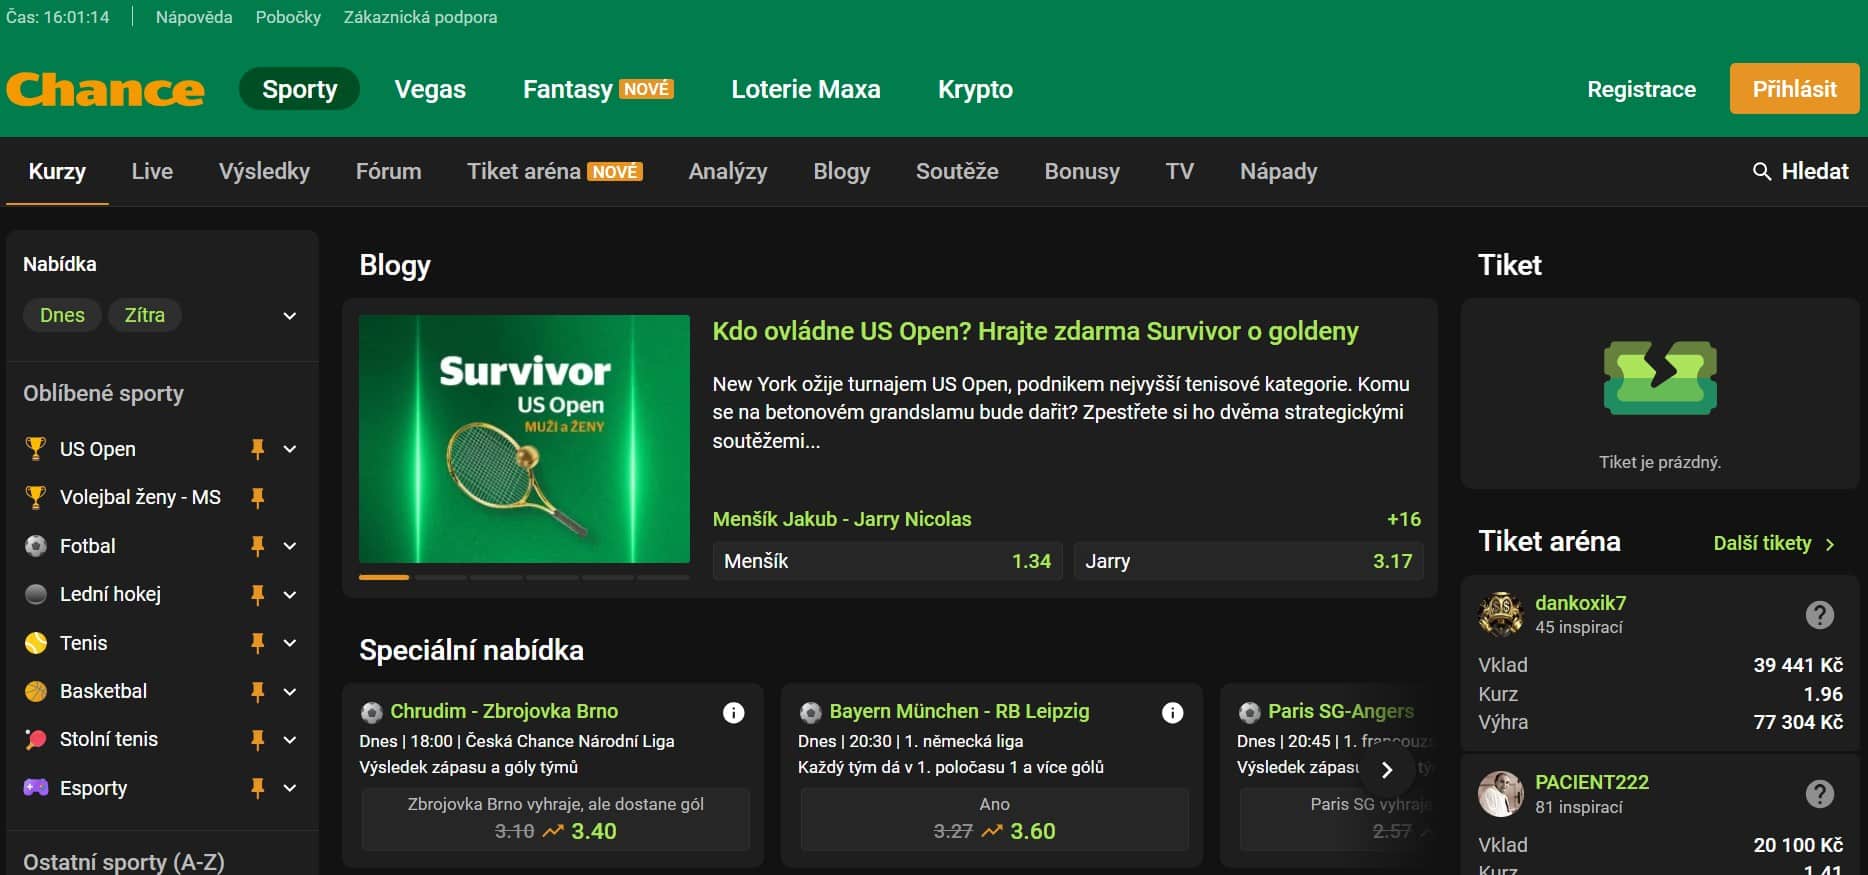Open the Survivor US Open thumbnail
Screen dimensions: 1868x875
[x=524, y=439]
